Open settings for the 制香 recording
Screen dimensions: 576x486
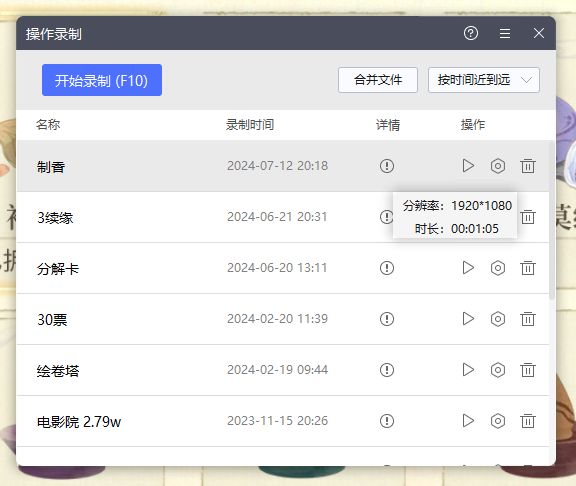click(x=498, y=166)
